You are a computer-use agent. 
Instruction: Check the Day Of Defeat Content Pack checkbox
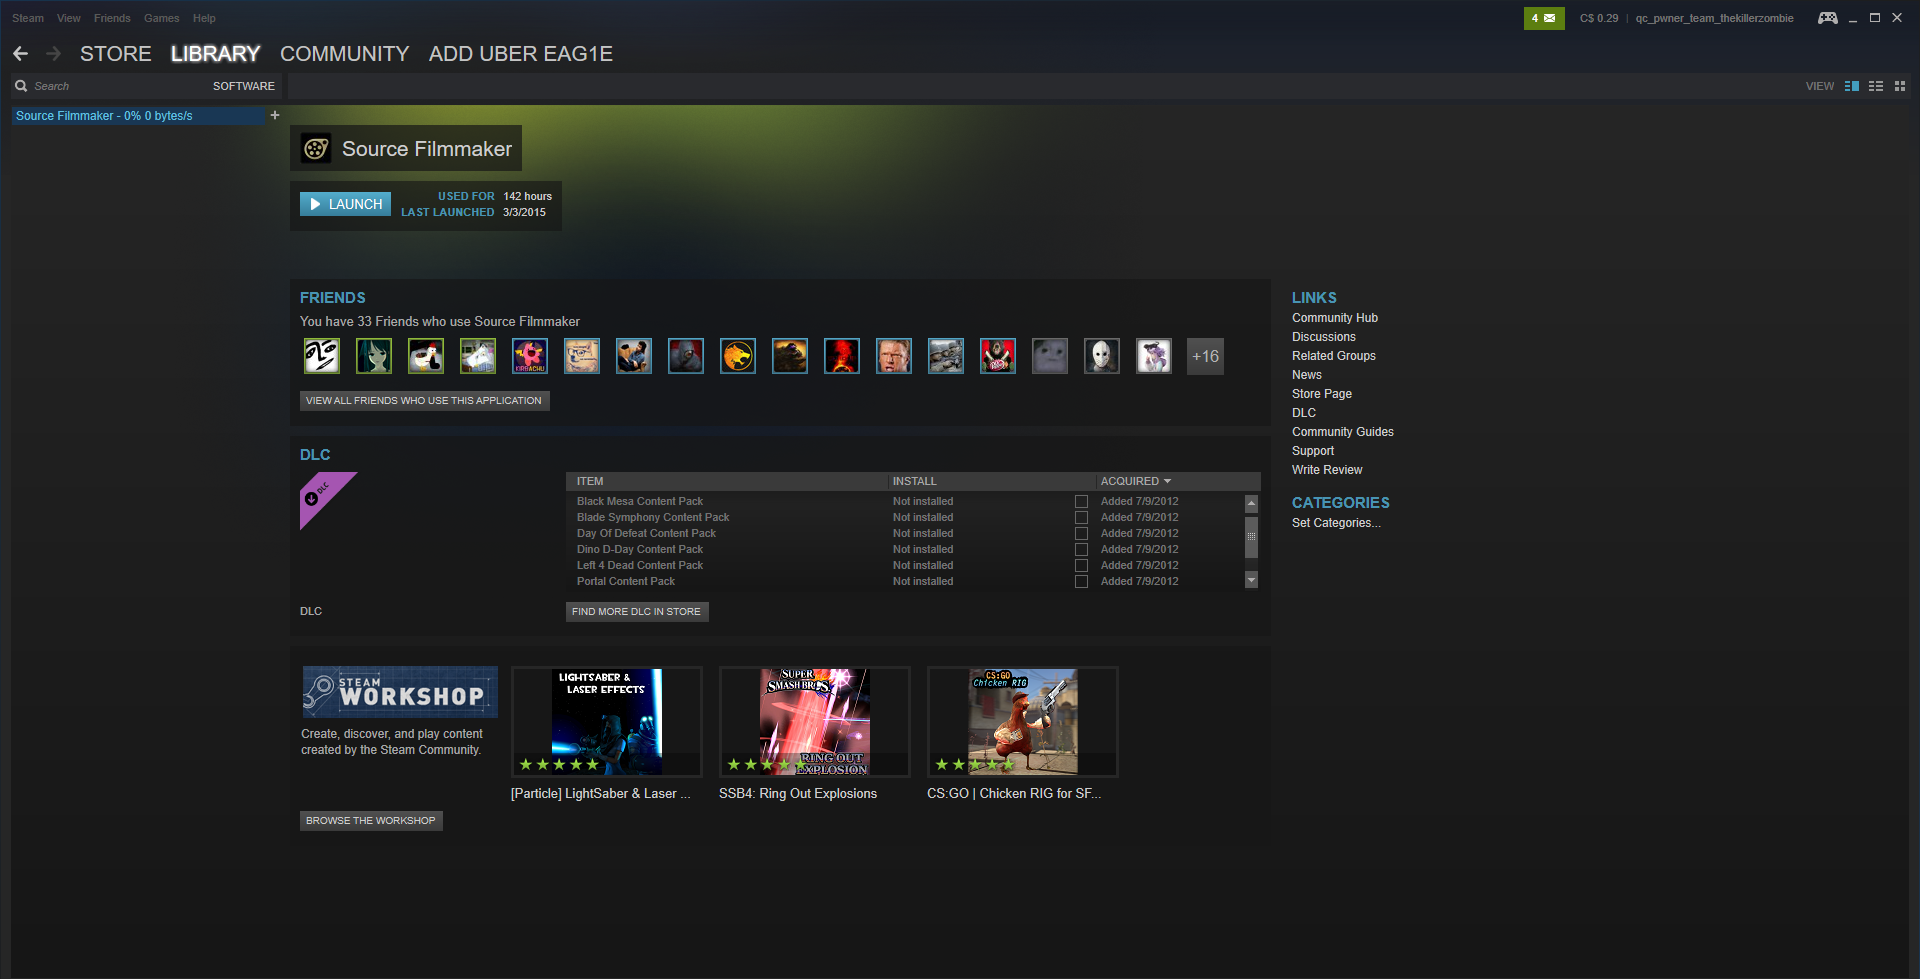[x=1081, y=534]
